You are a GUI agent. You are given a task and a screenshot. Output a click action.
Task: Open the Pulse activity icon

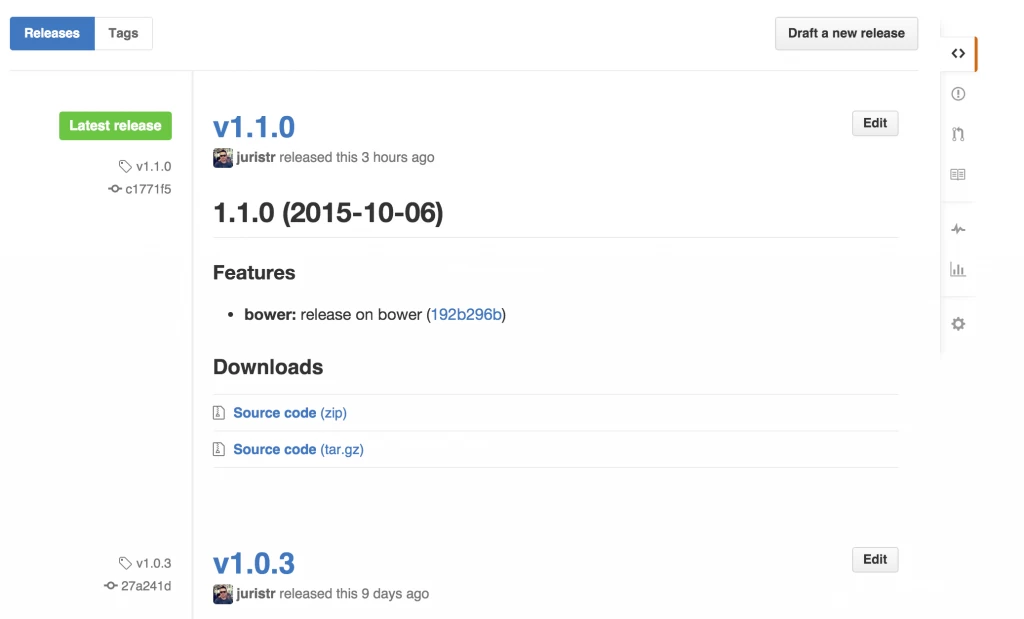(x=958, y=229)
